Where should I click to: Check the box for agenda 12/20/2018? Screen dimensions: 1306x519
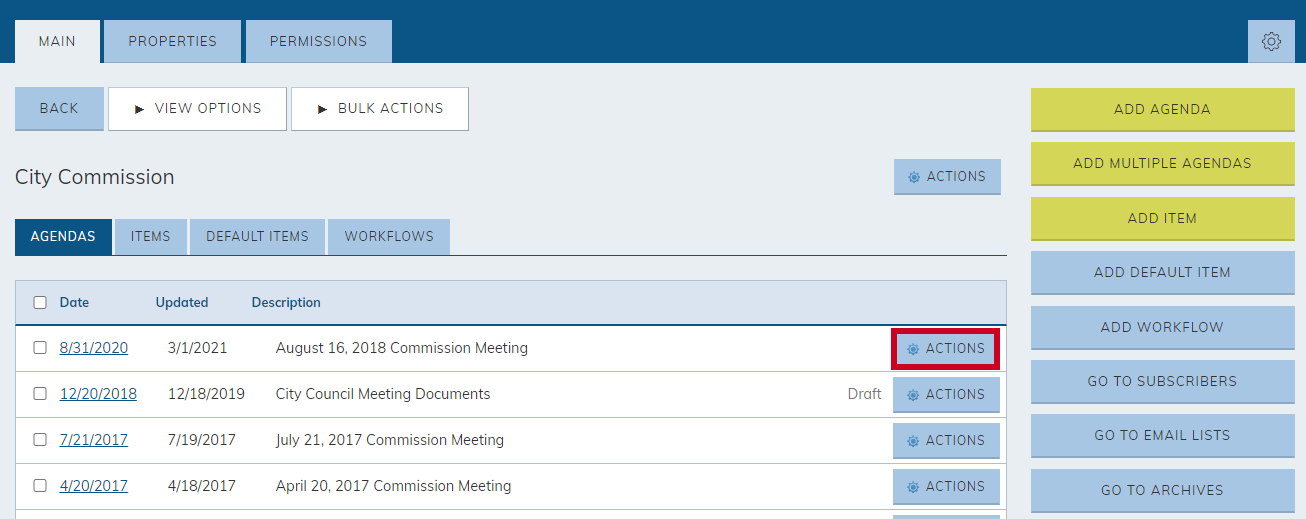tap(40, 394)
